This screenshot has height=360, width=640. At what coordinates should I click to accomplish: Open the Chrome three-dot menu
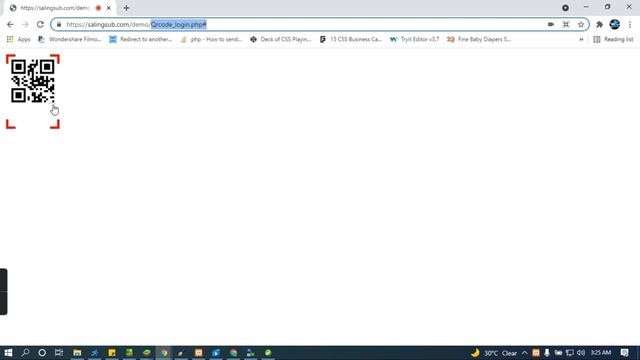point(630,24)
